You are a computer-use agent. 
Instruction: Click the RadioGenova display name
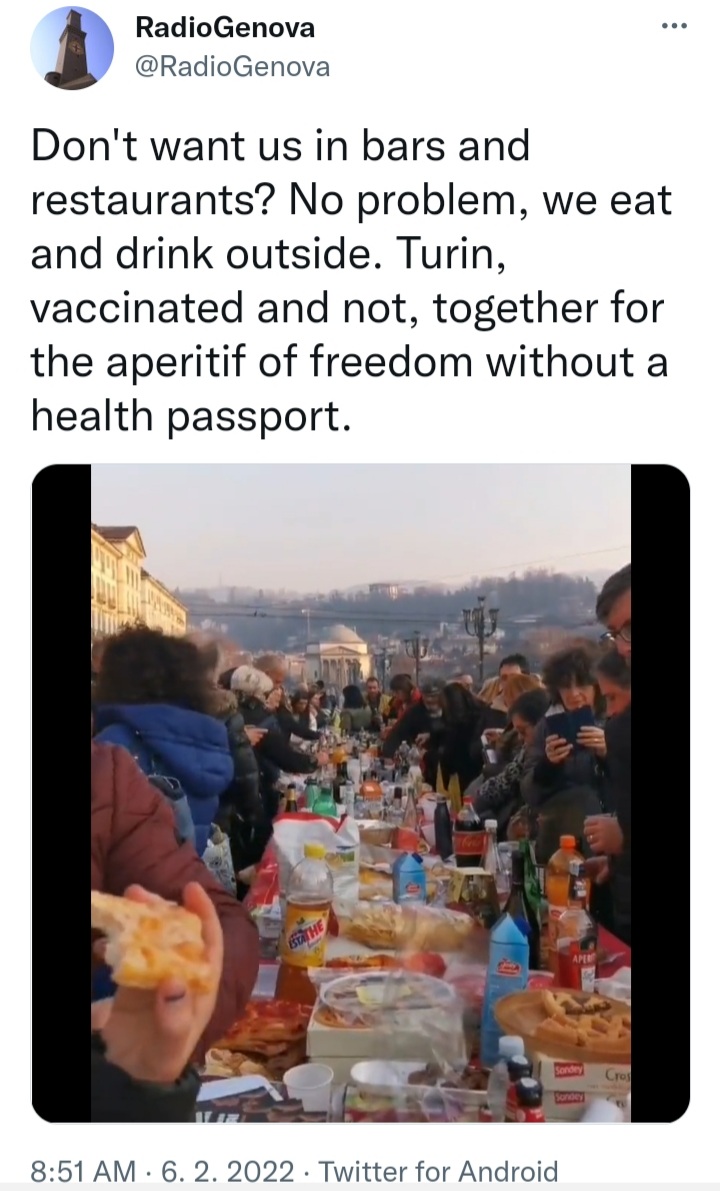pos(225,28)
